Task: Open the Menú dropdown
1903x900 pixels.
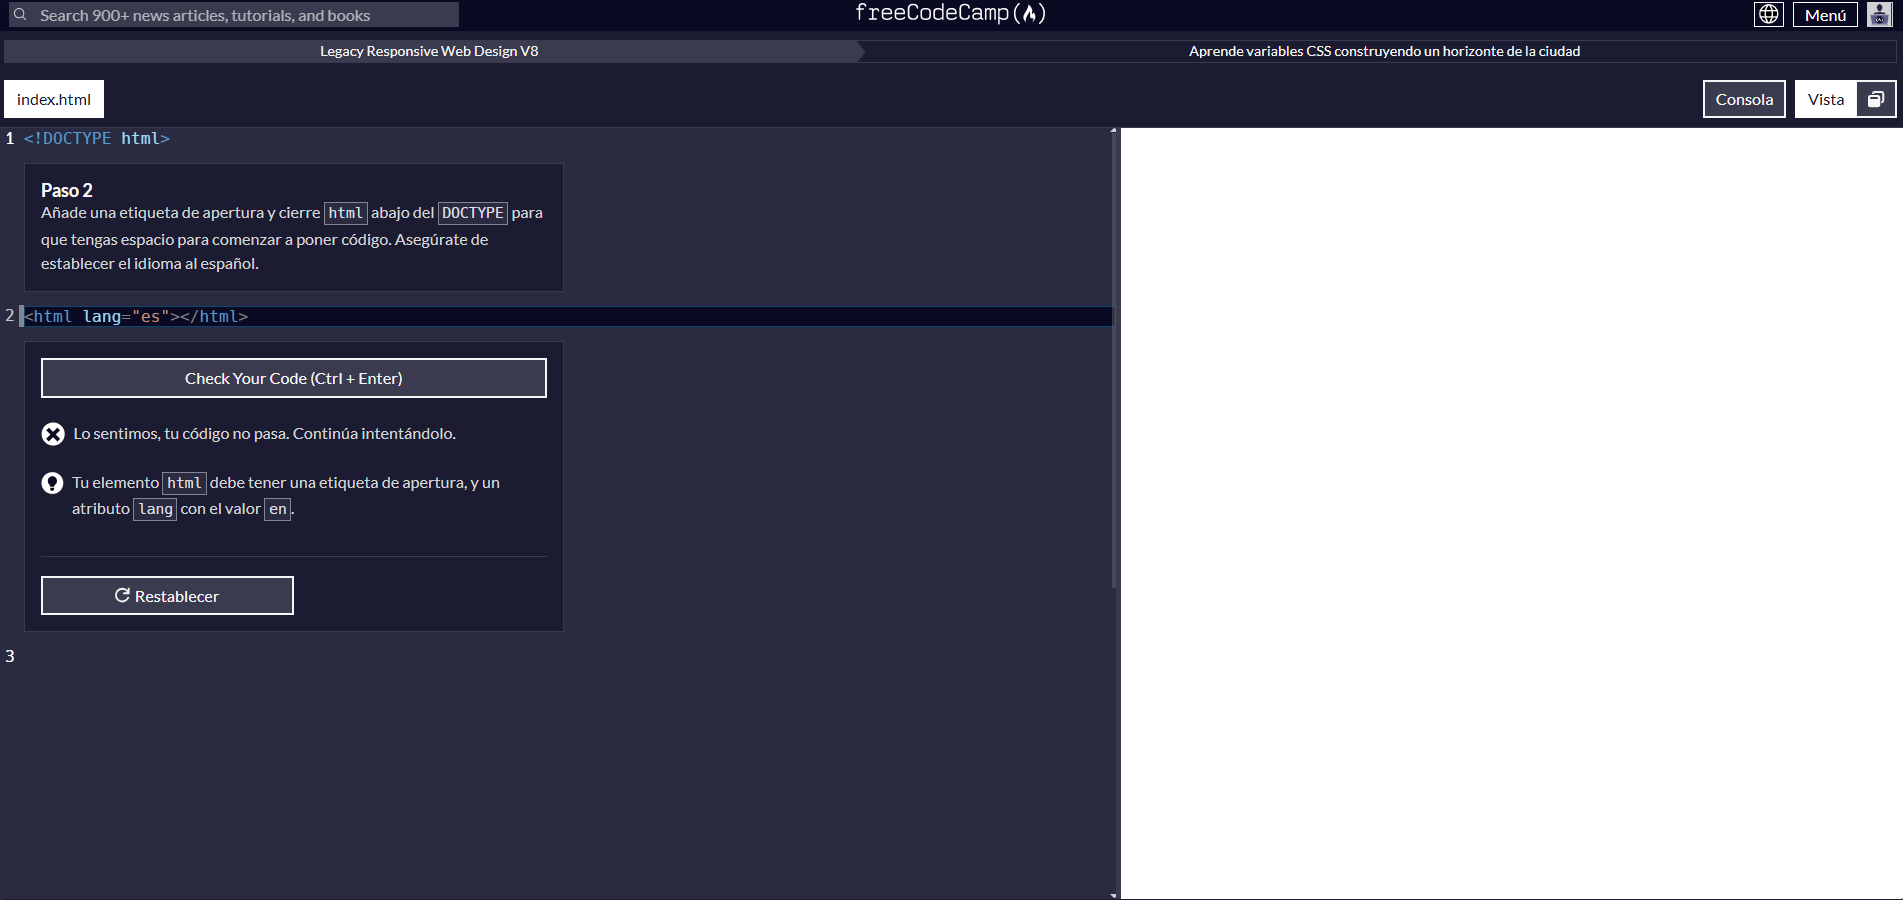Action: click(x=1825, y=15)
